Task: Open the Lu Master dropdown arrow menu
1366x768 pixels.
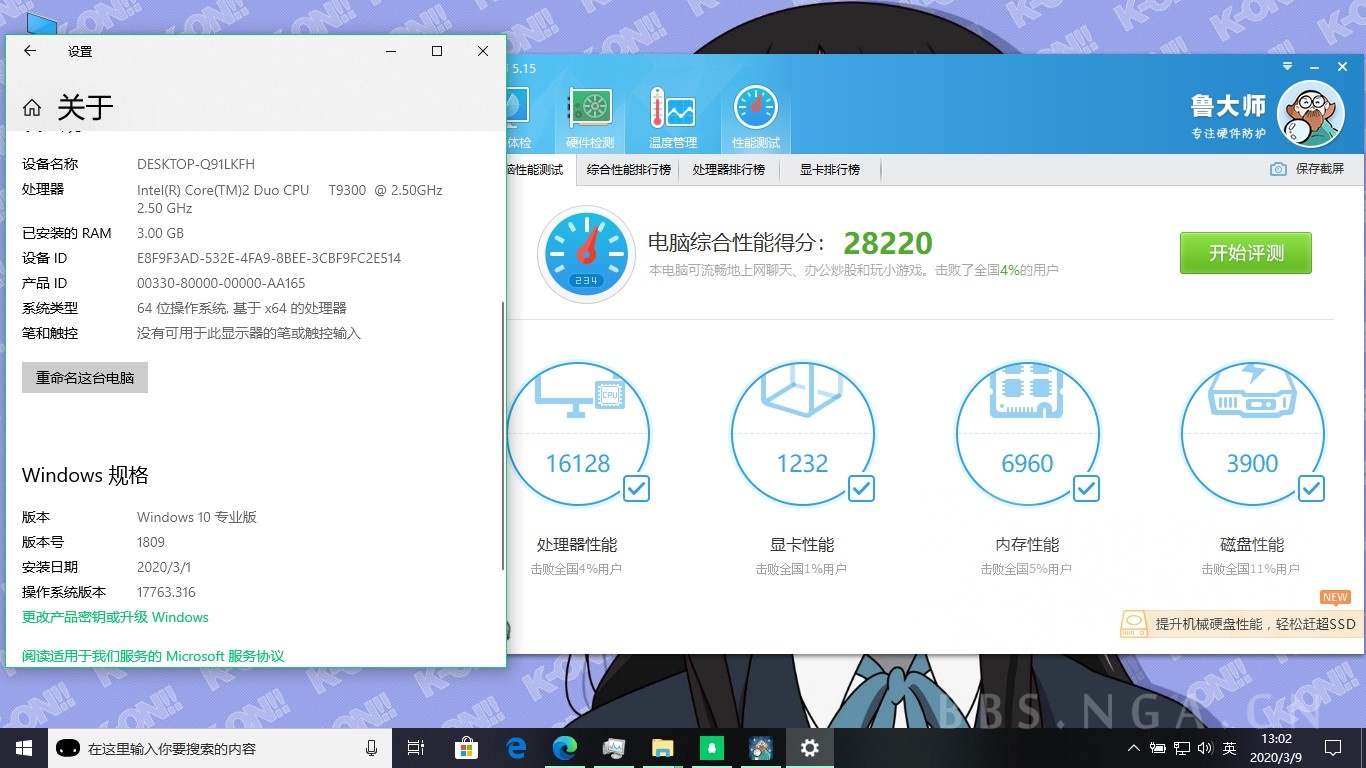Action: tap(1287, 66)
